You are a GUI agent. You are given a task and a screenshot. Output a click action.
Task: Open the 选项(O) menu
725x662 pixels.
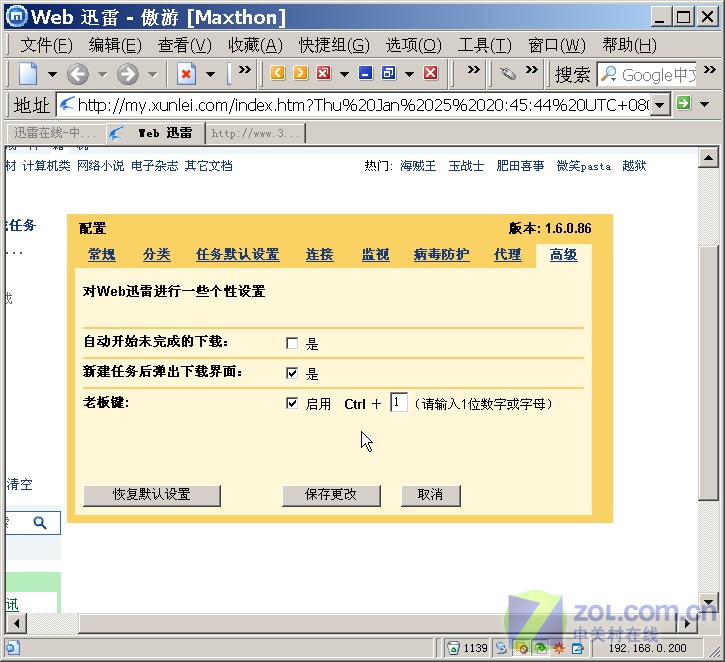point(413,45)
